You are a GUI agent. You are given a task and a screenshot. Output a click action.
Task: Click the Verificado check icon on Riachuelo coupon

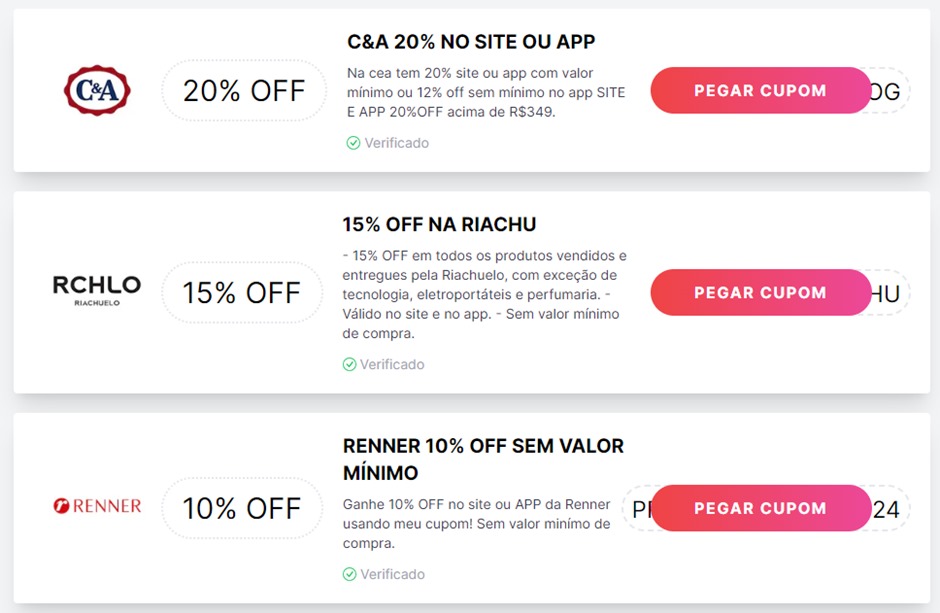click(x=349, y=364)
